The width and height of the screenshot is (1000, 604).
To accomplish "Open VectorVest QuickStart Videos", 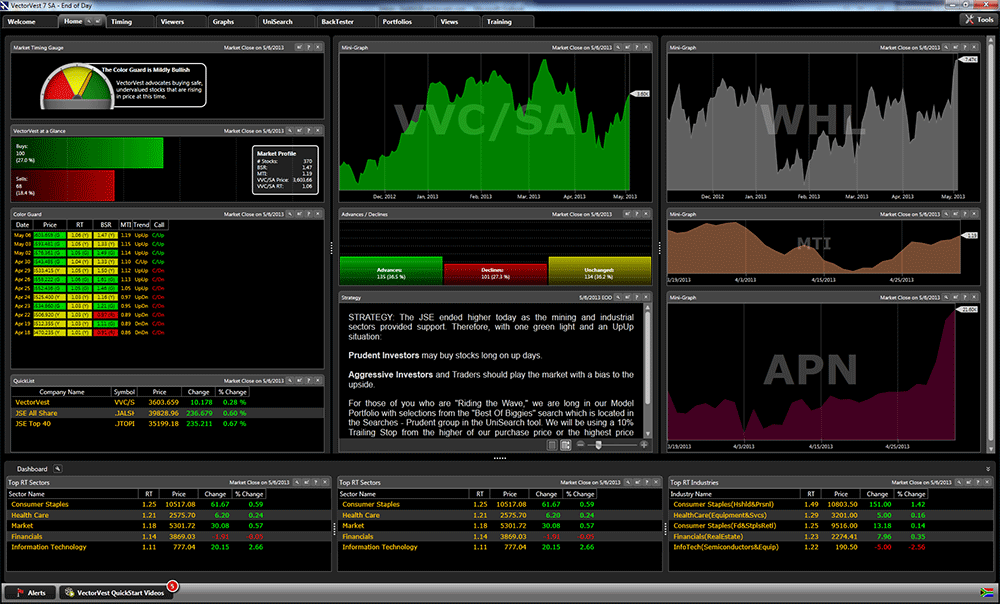I will point(114,591).
